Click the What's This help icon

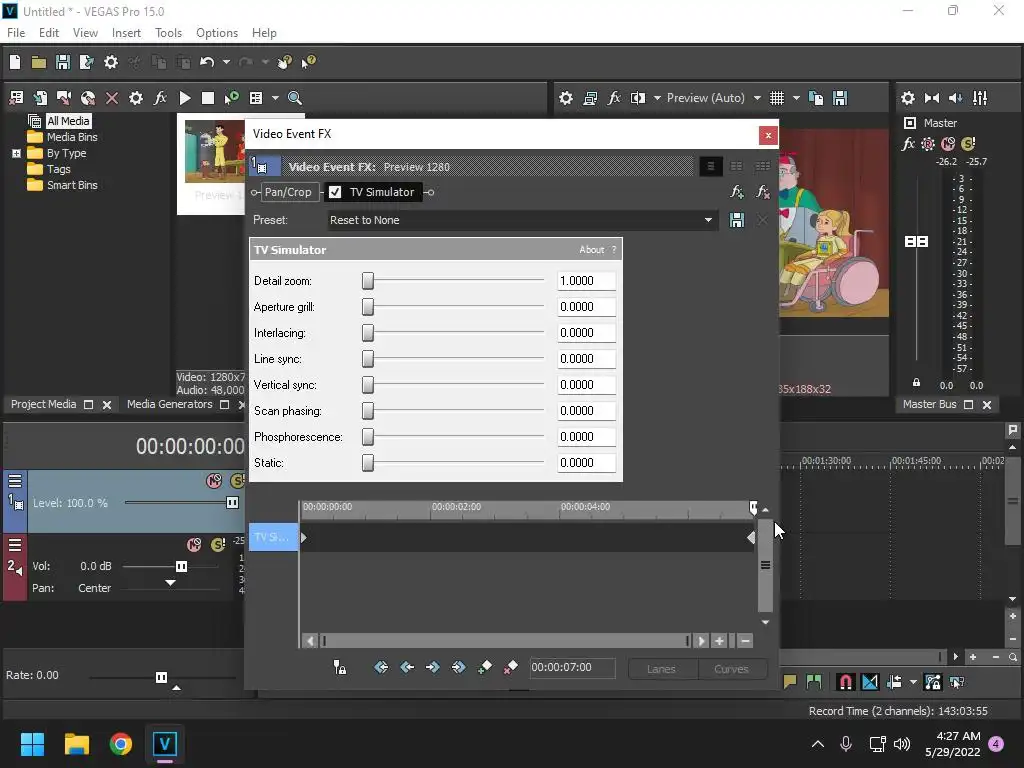[x=308, y=62]
